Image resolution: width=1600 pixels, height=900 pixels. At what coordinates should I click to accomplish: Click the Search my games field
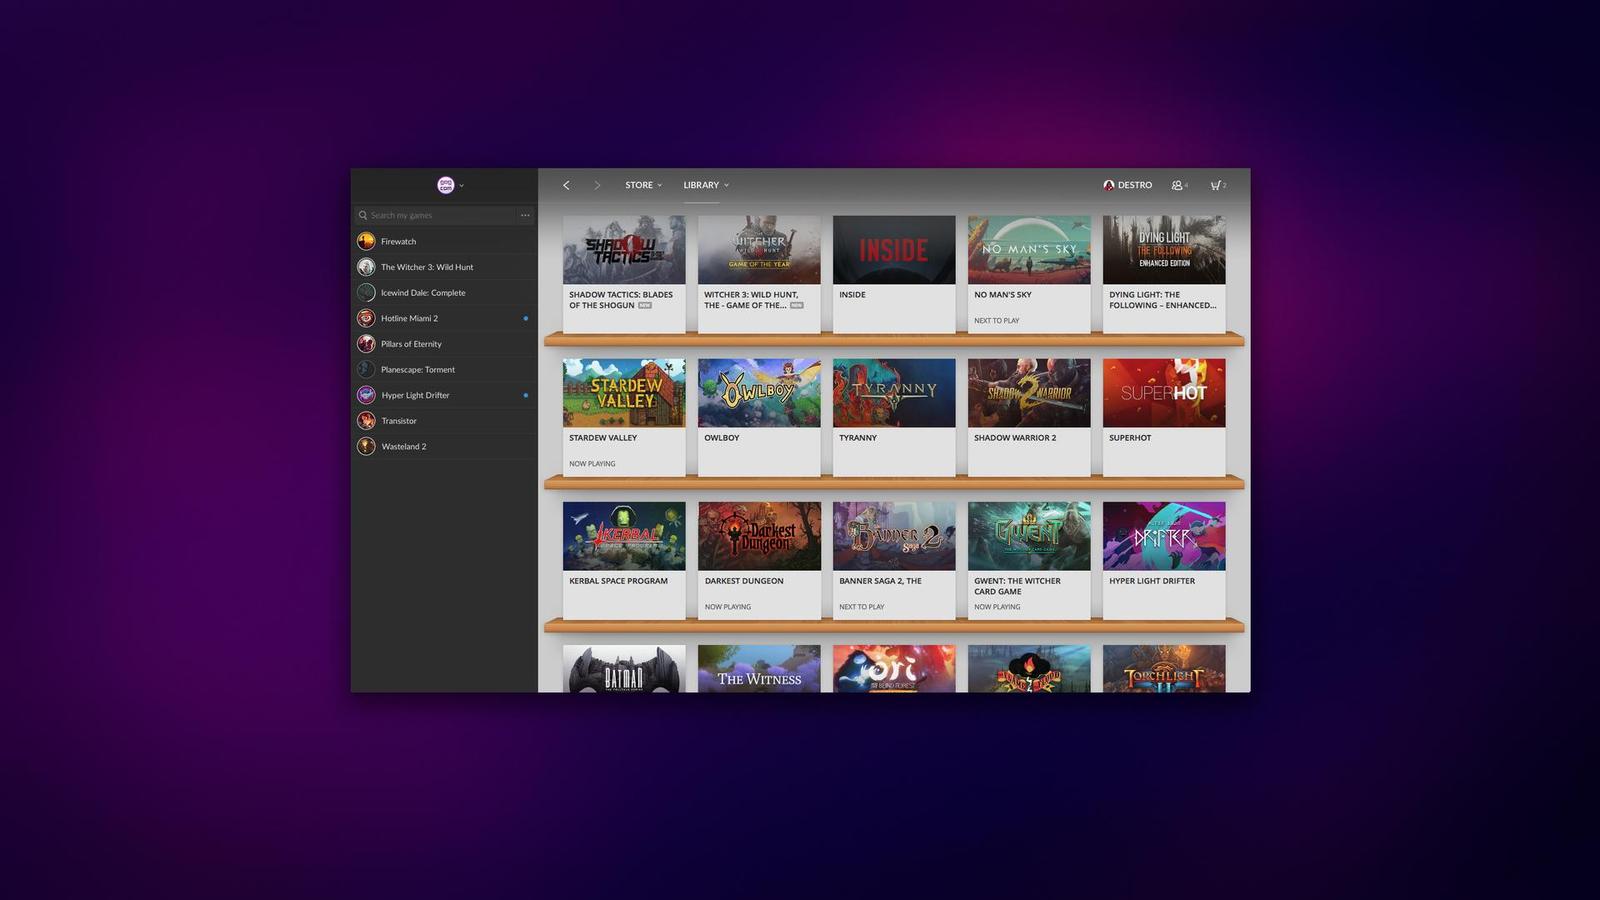(x=440, y=215)
